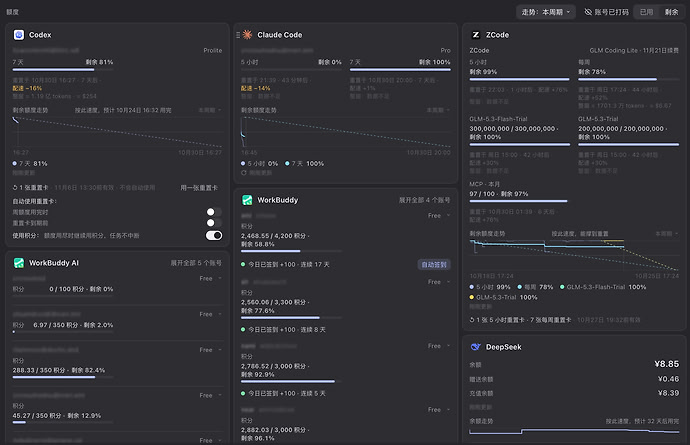Click the ZCode remaining quota trend chart
Screen dimensions: 690x445
(x=574, y=255)
